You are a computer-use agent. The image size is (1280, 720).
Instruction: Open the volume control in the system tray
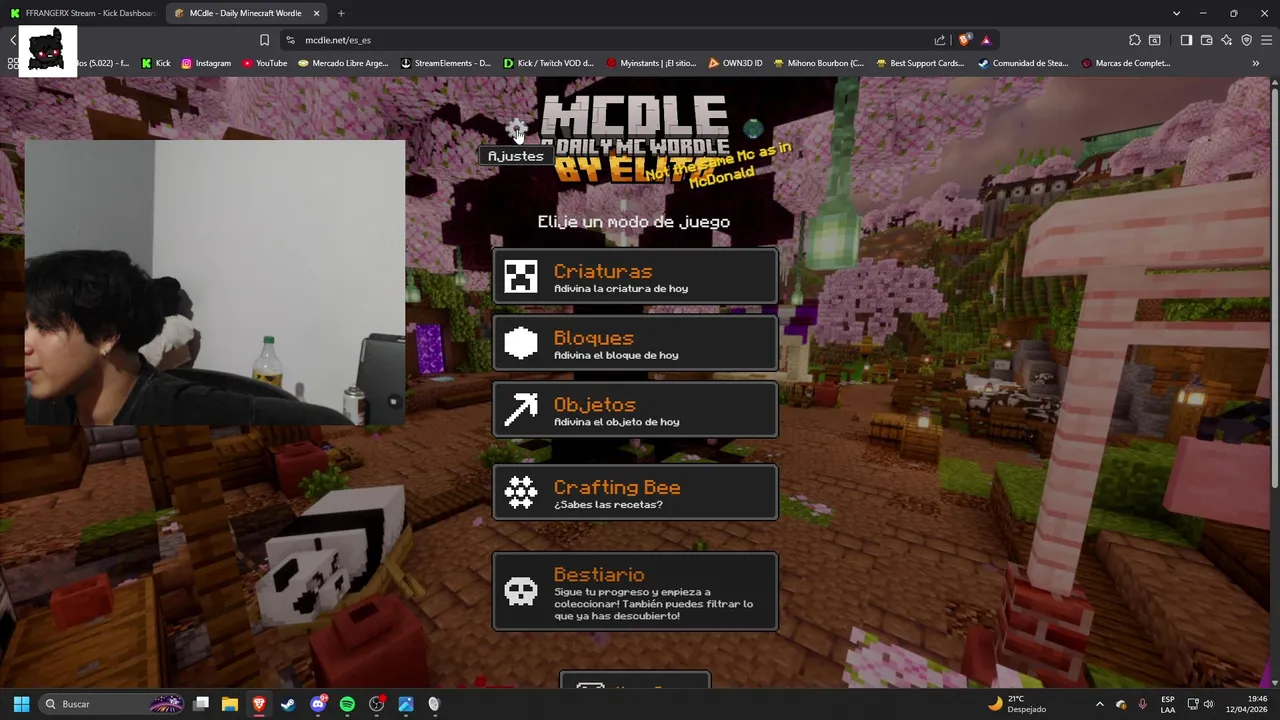pos(1208,704)
